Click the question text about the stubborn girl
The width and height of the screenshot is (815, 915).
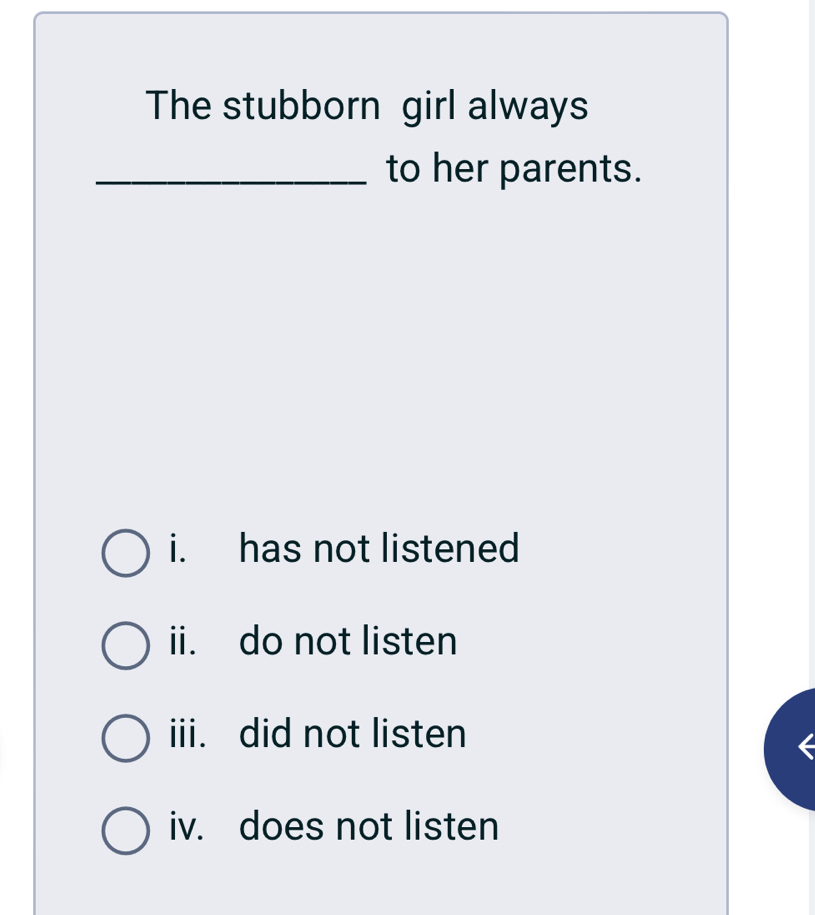pyautogui.click(x=367, y=106)
